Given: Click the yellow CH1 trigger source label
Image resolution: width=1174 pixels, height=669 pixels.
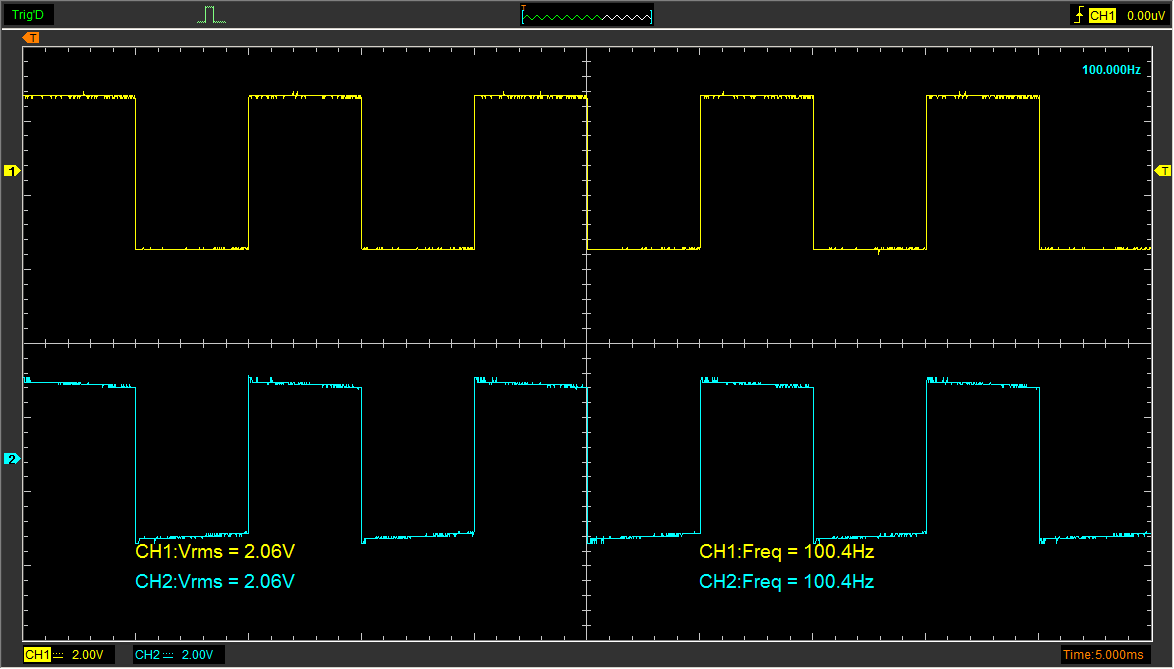Looking at the screenshot, I should (1101, 16).
